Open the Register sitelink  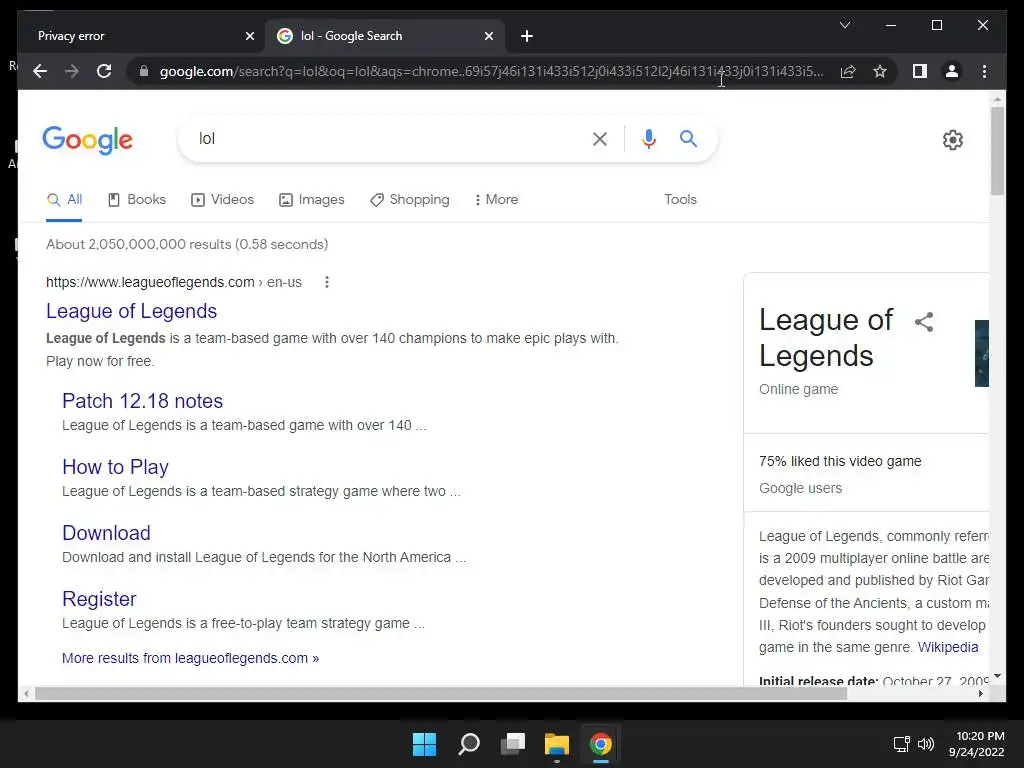(99, 599)
